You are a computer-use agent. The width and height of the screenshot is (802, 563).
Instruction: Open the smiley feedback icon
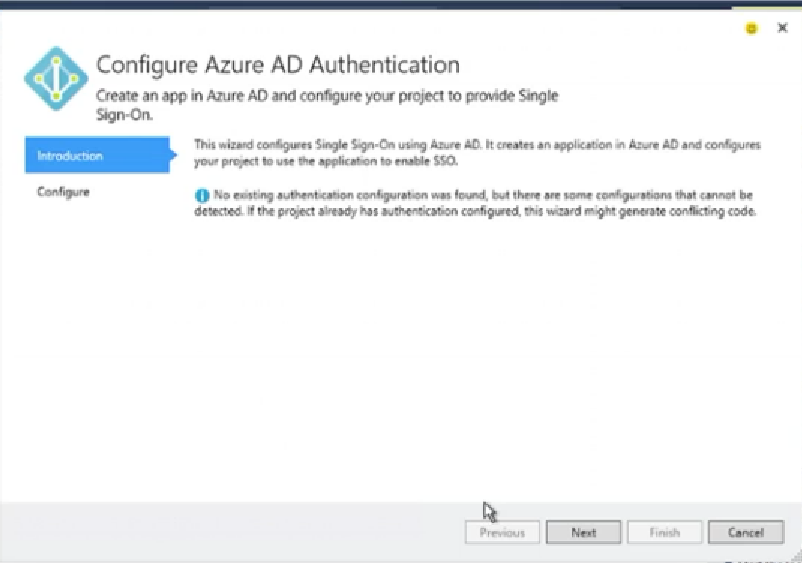[x=751, y=29]
